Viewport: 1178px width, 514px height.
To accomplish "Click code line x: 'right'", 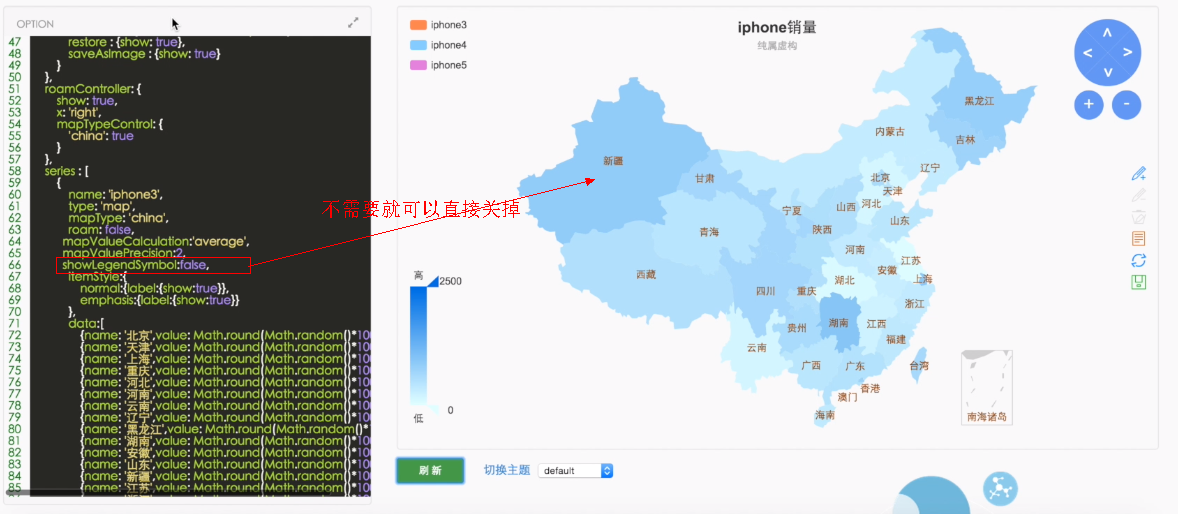I will 80,112.
